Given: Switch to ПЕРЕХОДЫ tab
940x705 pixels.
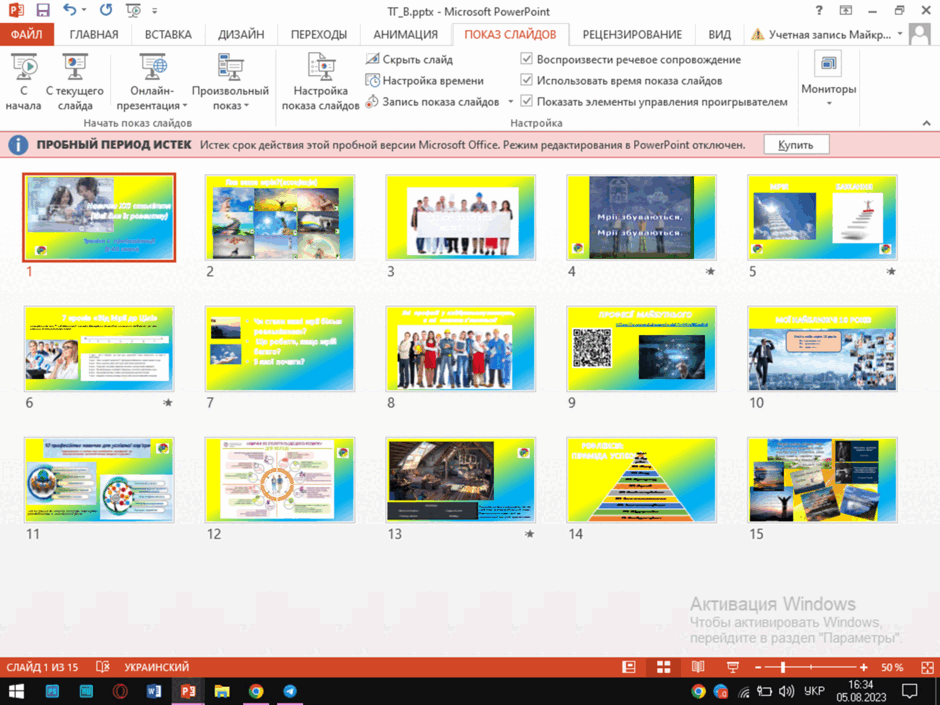Looking at the screenshot, I should click(319, 34).
